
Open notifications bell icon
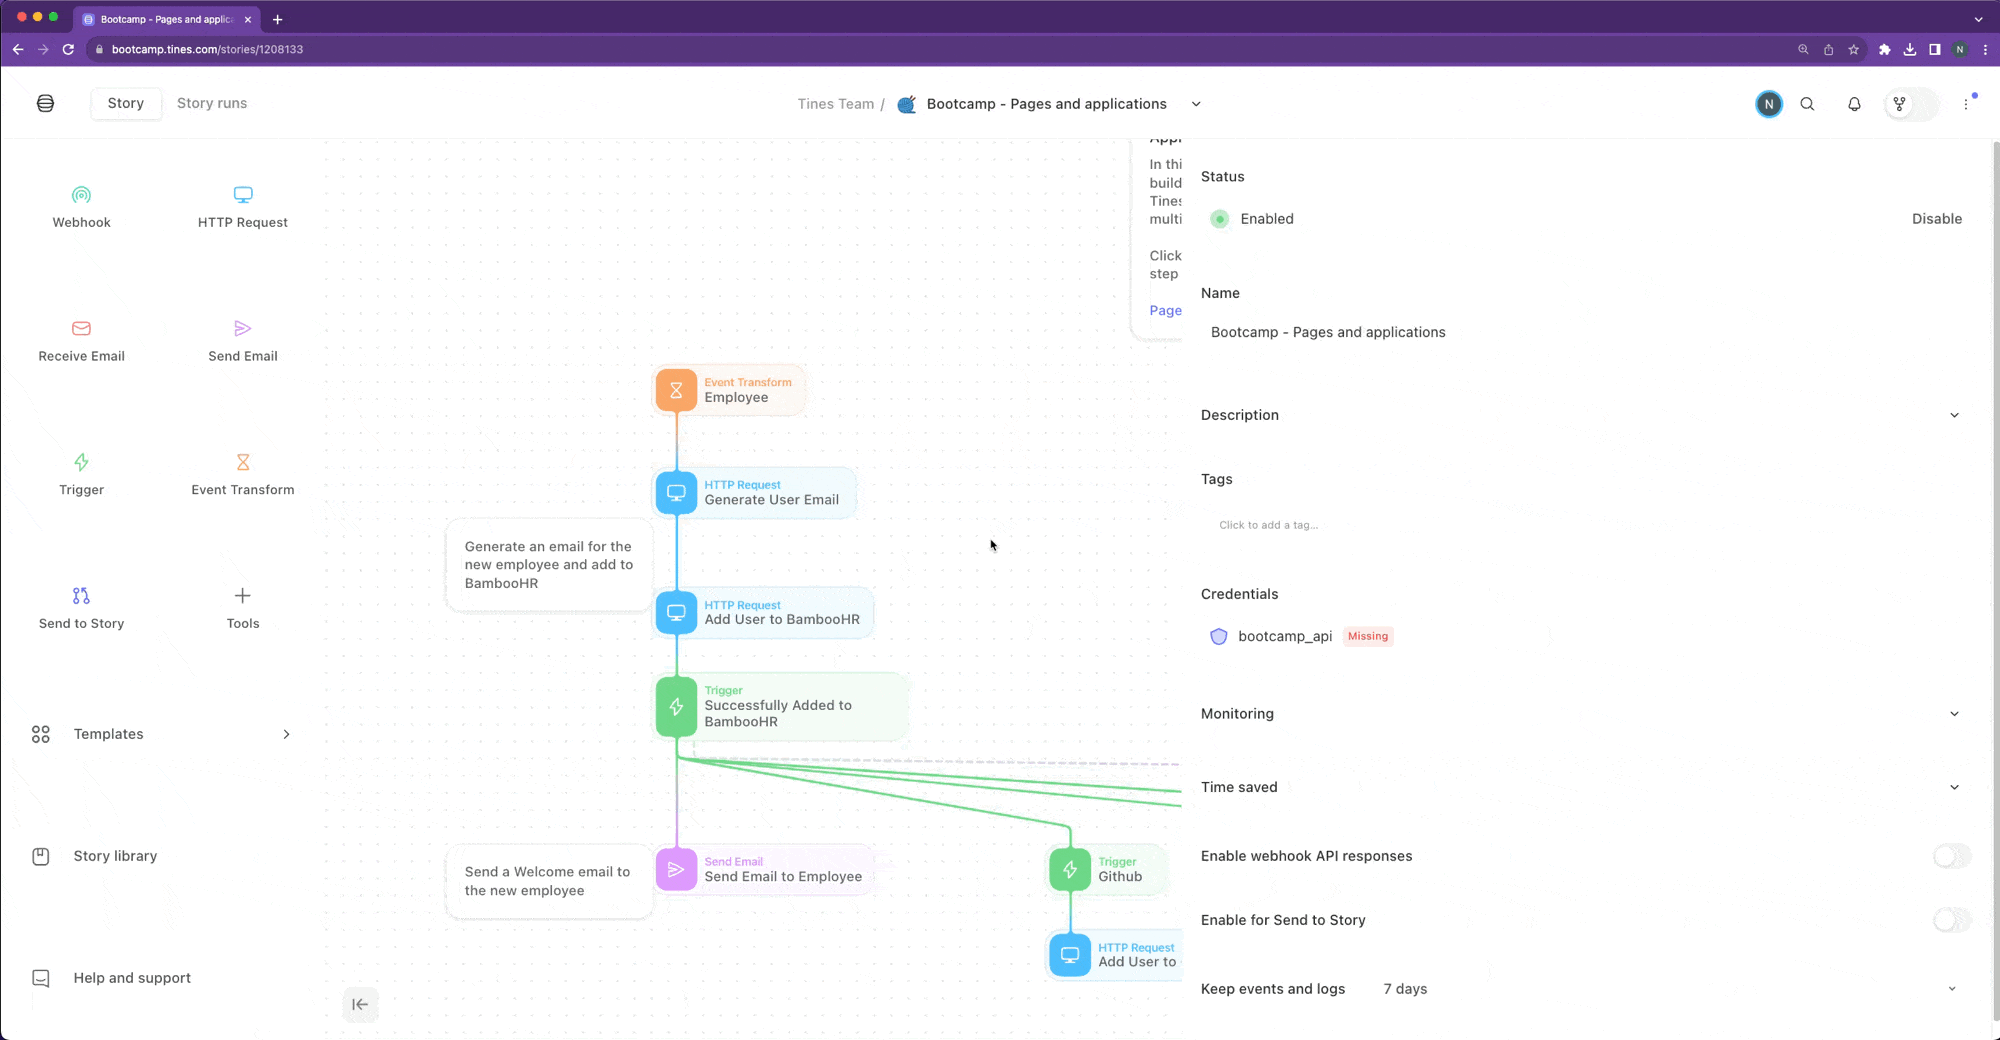coord(1854,104)
